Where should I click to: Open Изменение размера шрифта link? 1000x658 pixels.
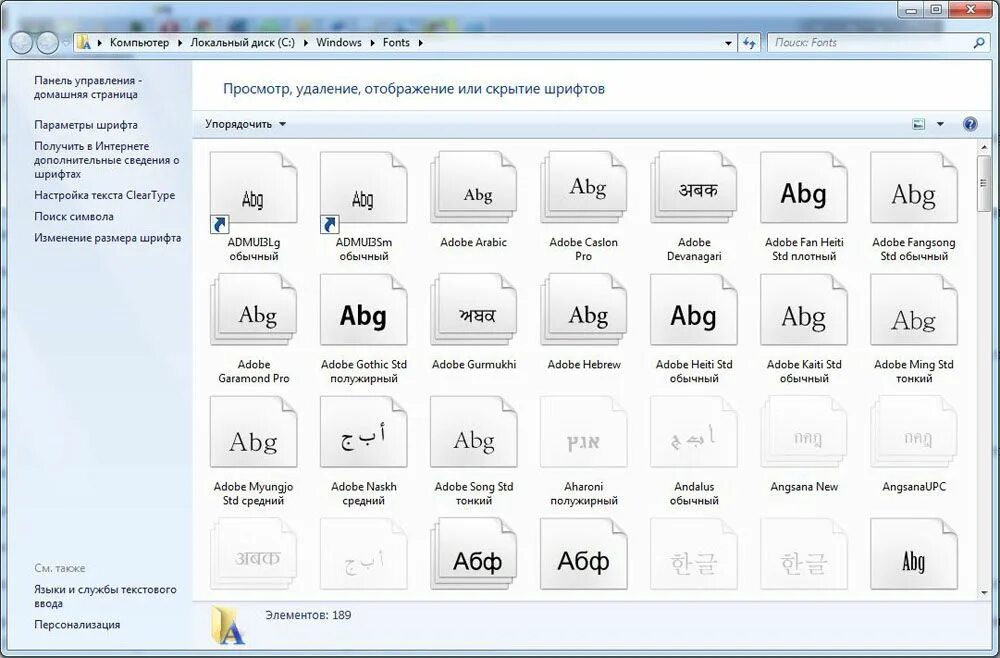pyautogui.click(x=107, y=238)
